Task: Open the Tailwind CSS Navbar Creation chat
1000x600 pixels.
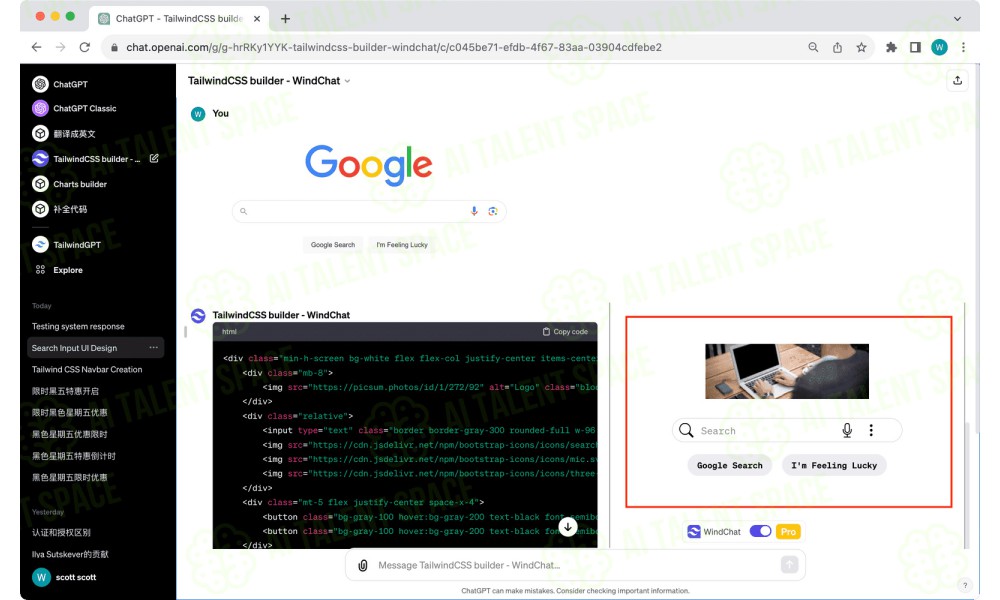Action: pos(87,369)
